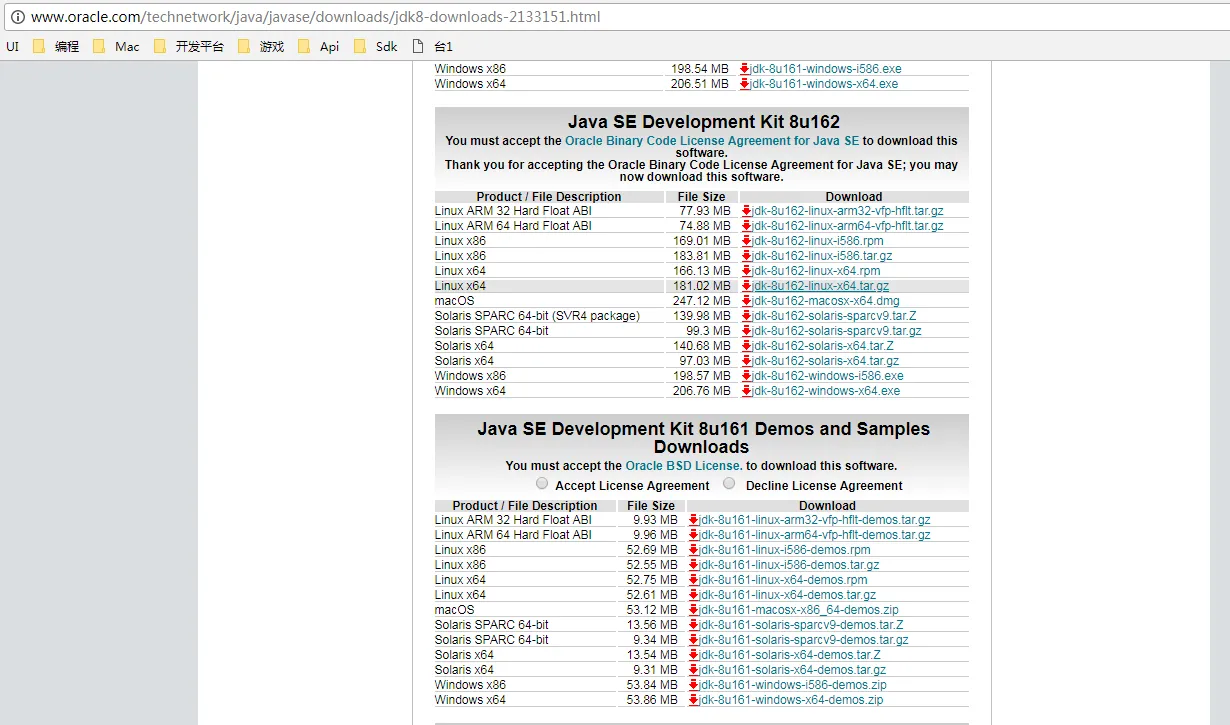The image size is (1230, 725).
Task: Click download arrow for jdk-8u162-linux-i586.rpm
Action: click(746, 241)
